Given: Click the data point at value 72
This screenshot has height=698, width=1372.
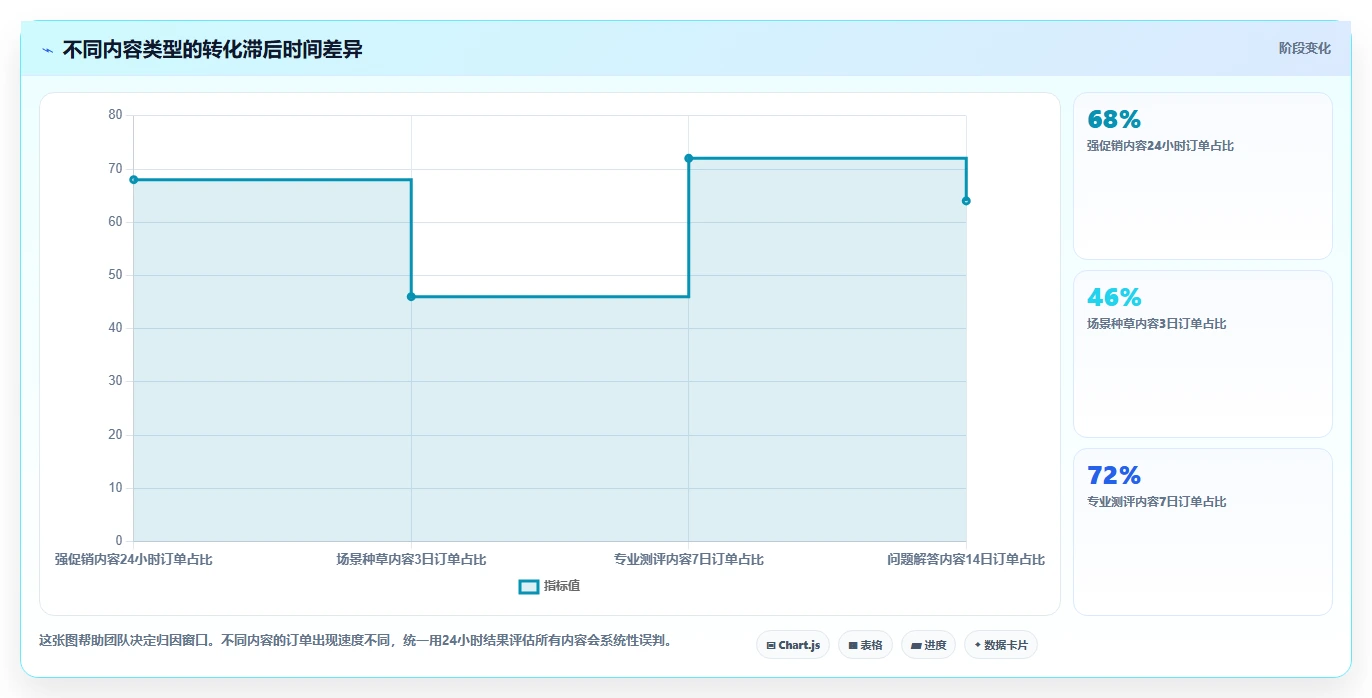Looking at the screenshot, I should (x=688, y=158).
